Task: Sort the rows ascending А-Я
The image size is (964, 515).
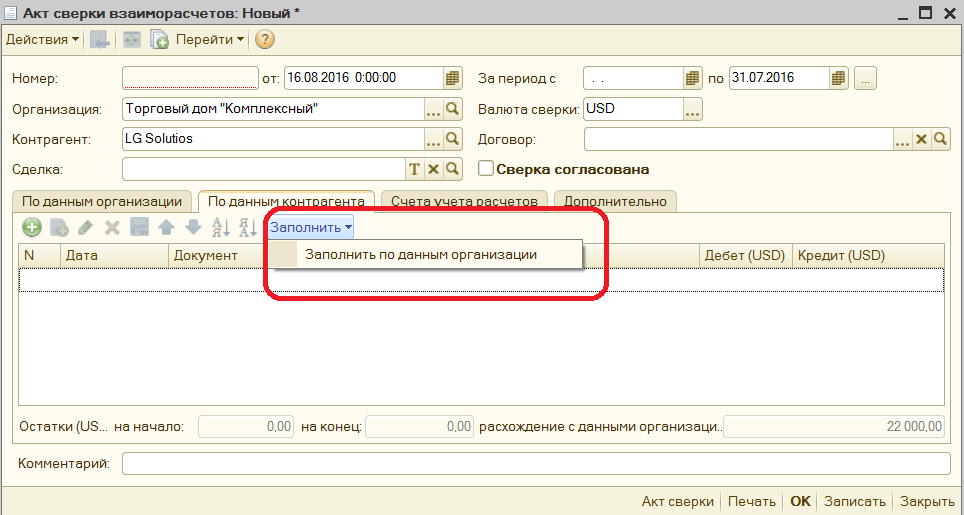Action: point(221,227)
